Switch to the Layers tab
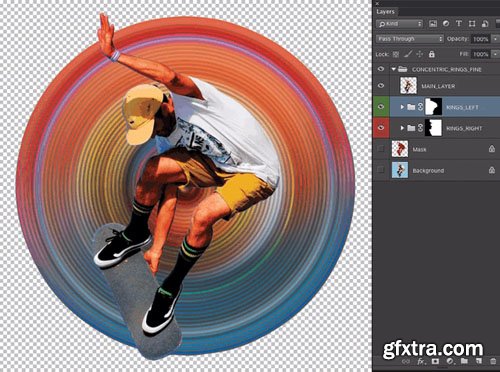Image resolution: width=500 pixels, height=372 pixels. [x=385, y=12]
